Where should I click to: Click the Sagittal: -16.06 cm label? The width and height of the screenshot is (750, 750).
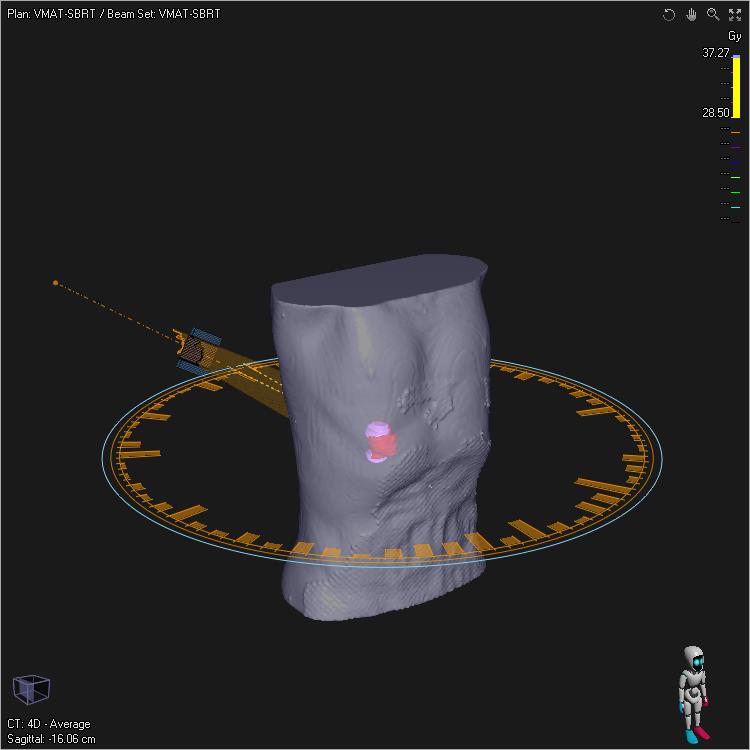51,739
